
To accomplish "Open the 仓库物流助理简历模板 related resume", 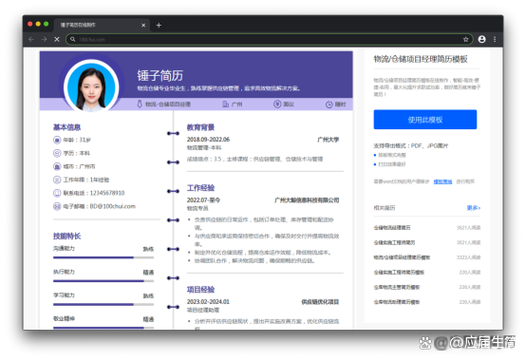I will coord(397,302).
